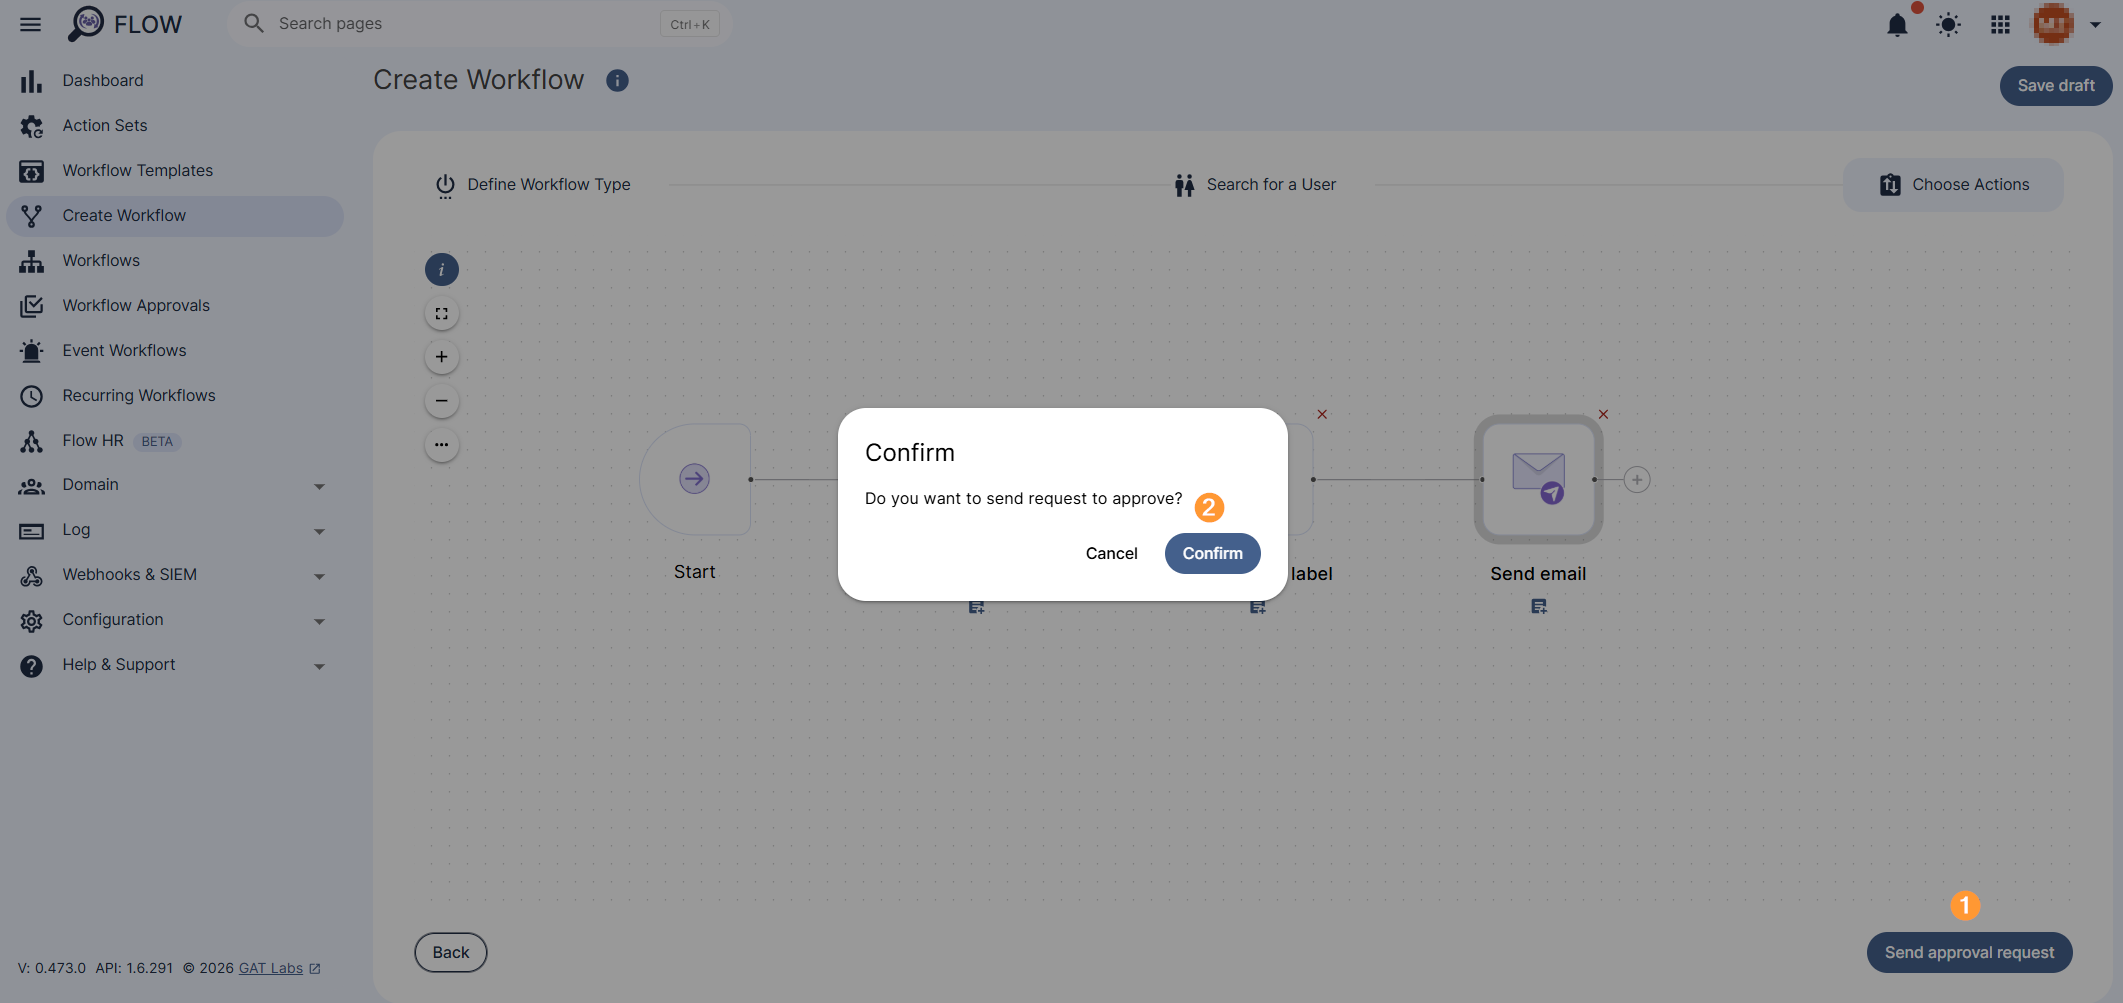Click Confirm in the dialog

pos(1213,554)
